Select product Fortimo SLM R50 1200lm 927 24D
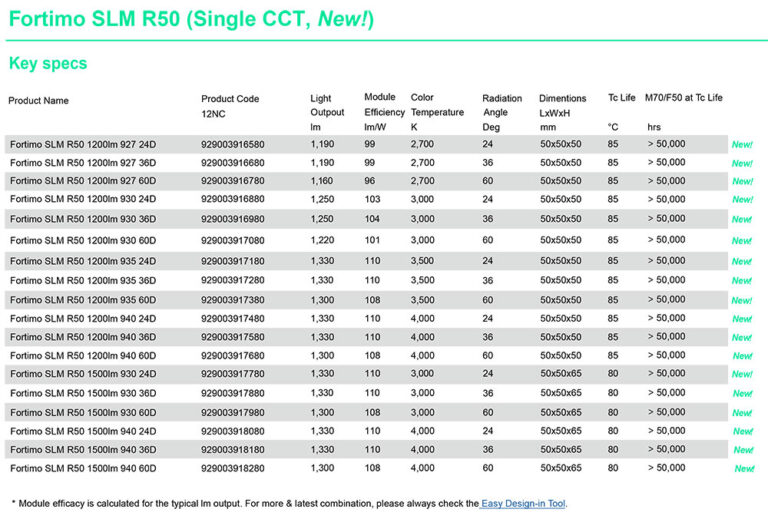The image size is (768, 519). tap(83, 145)
